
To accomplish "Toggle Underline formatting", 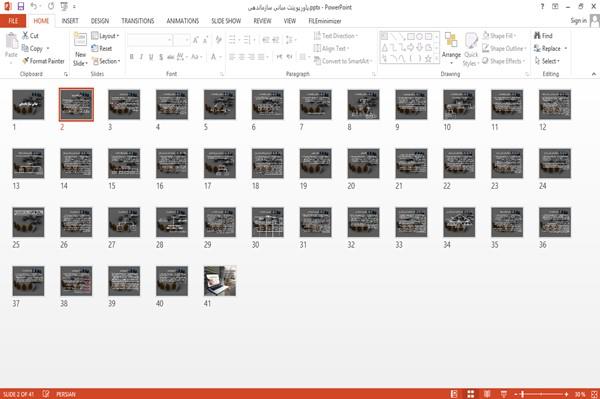I will click(x=151, y=57).
